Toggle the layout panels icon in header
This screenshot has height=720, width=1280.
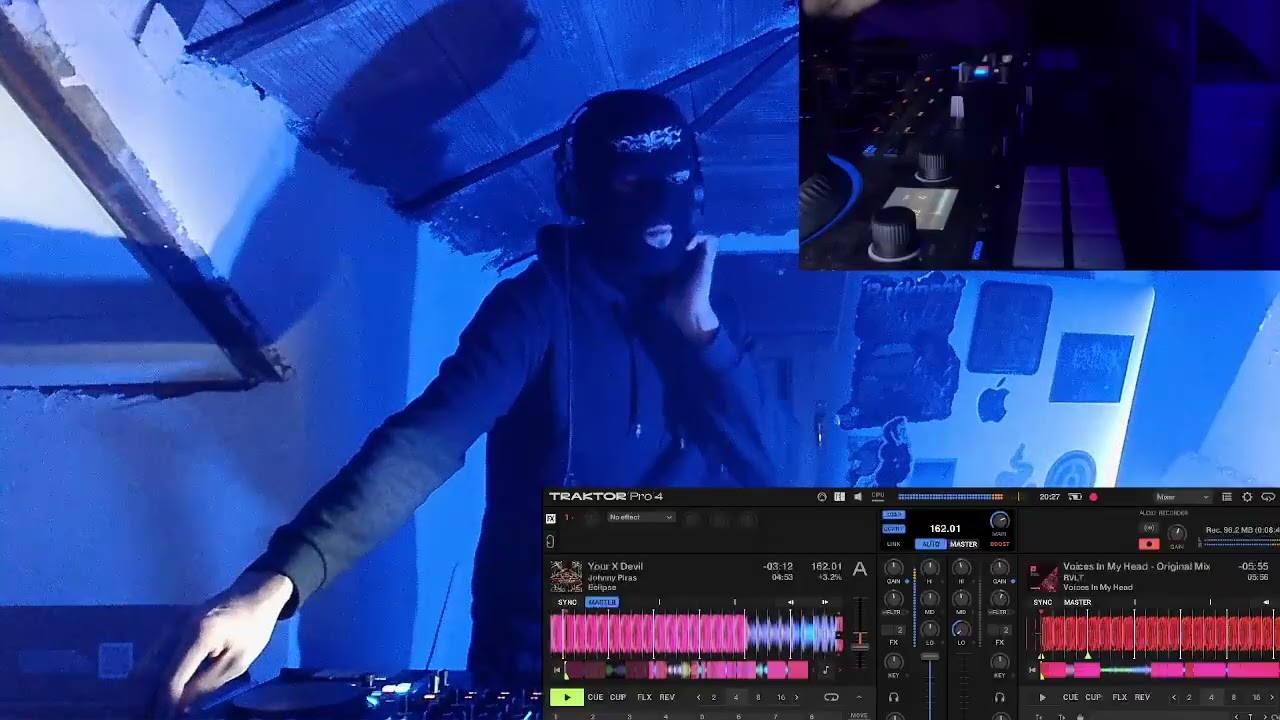(839, 497)
